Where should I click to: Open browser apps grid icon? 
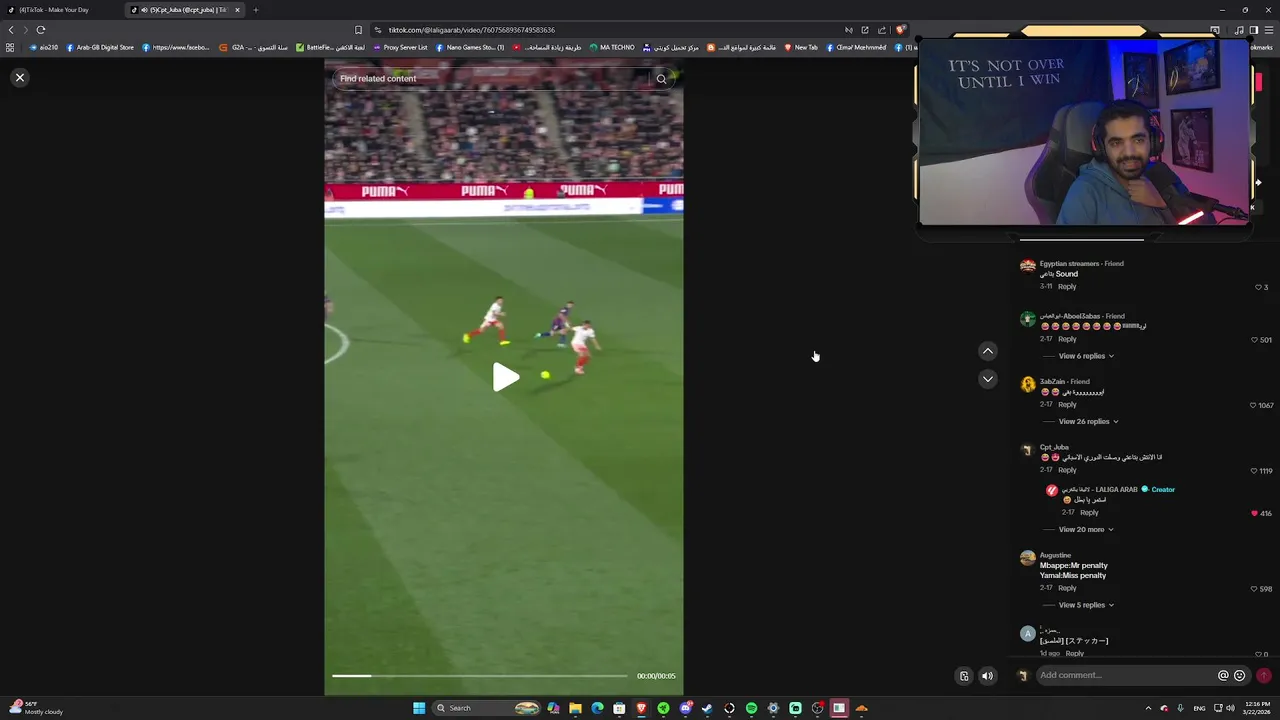point(10,47)
